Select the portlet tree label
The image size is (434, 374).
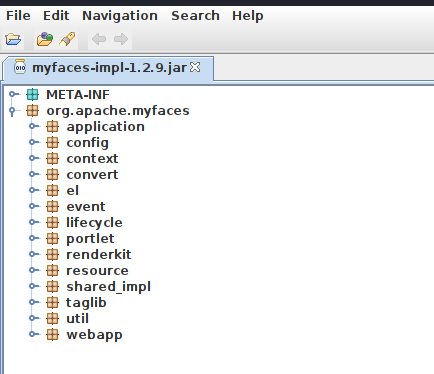pyautogui.click(x=90, y=239)
